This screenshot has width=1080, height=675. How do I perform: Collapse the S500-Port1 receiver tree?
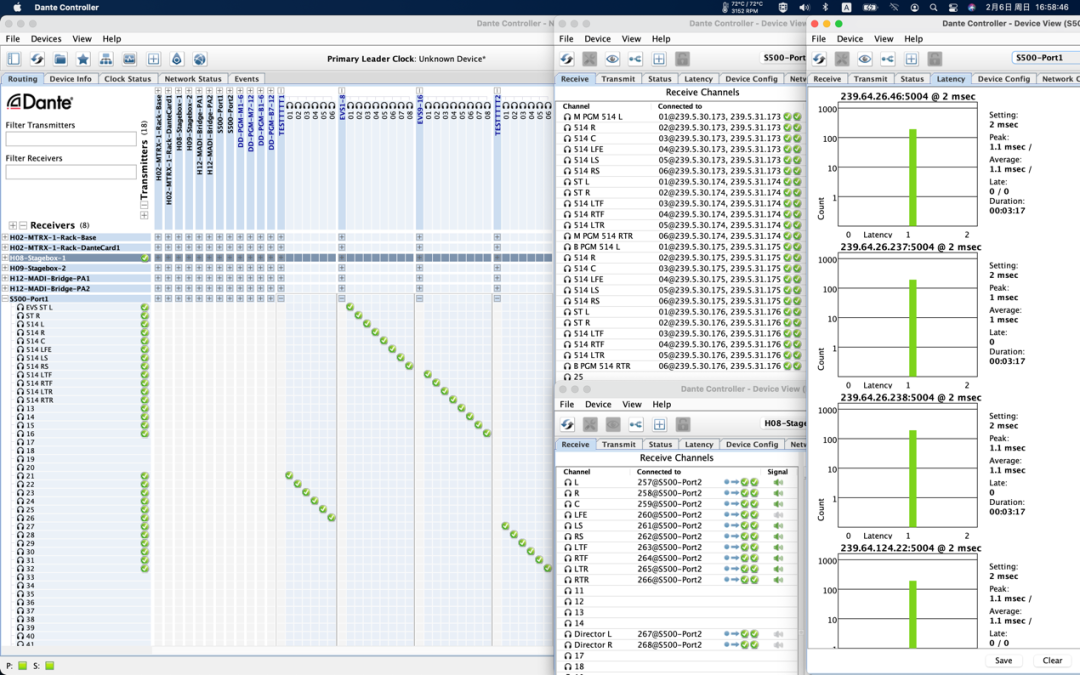coord(6,299)
